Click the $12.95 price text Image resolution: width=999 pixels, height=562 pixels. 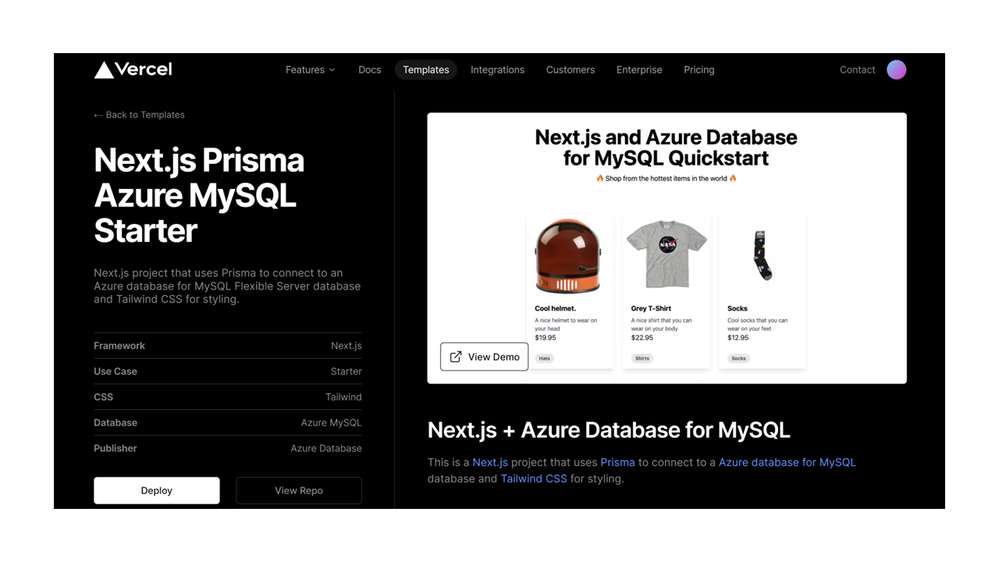(x=738, y=338)
